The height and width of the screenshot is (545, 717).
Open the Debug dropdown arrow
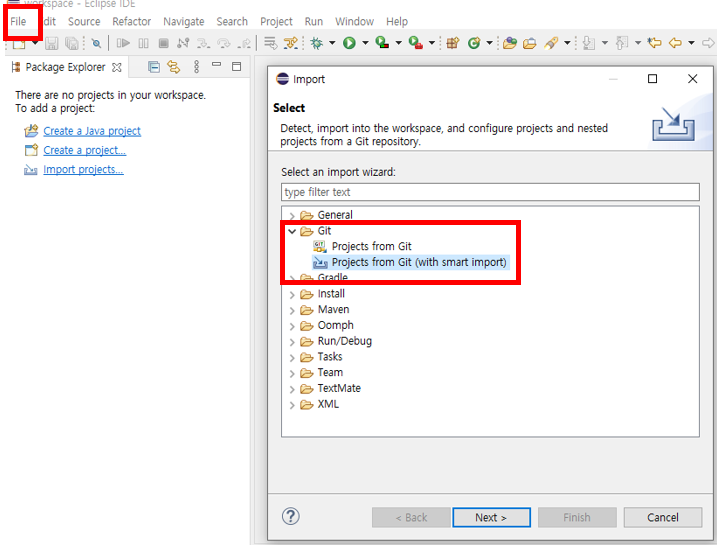tap(332, 43)
